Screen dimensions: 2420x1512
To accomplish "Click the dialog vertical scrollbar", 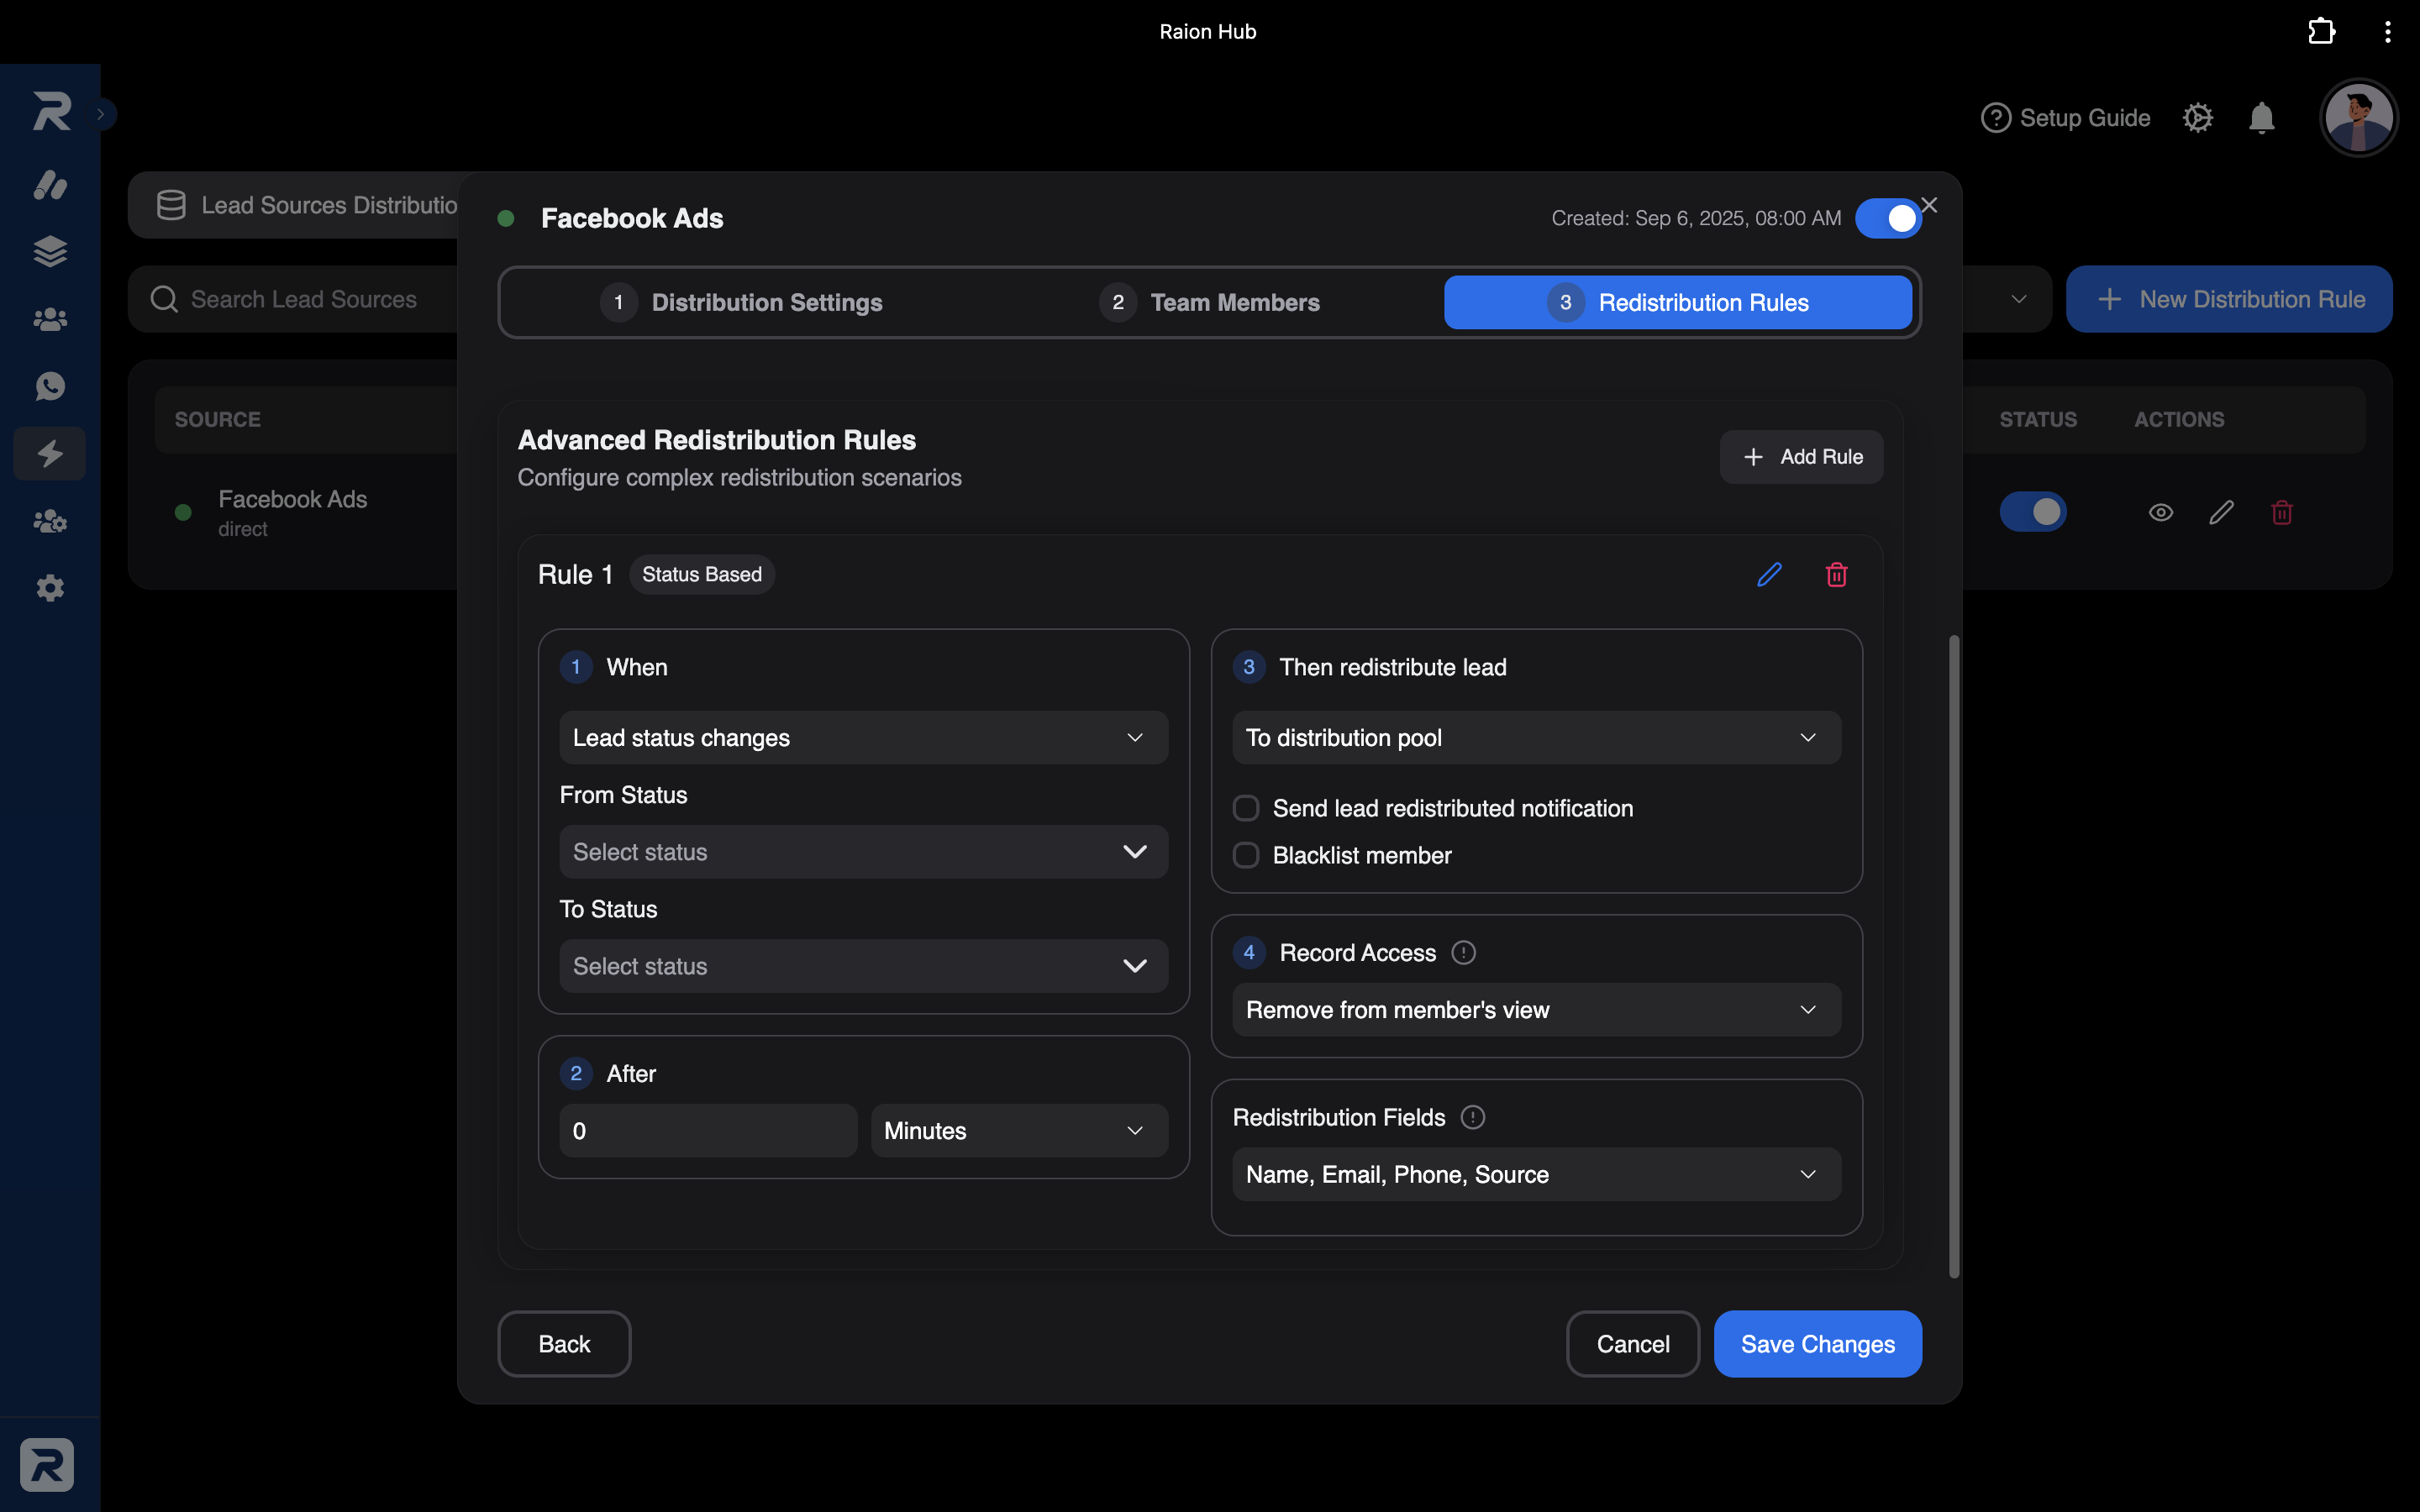I will 1954,956.
